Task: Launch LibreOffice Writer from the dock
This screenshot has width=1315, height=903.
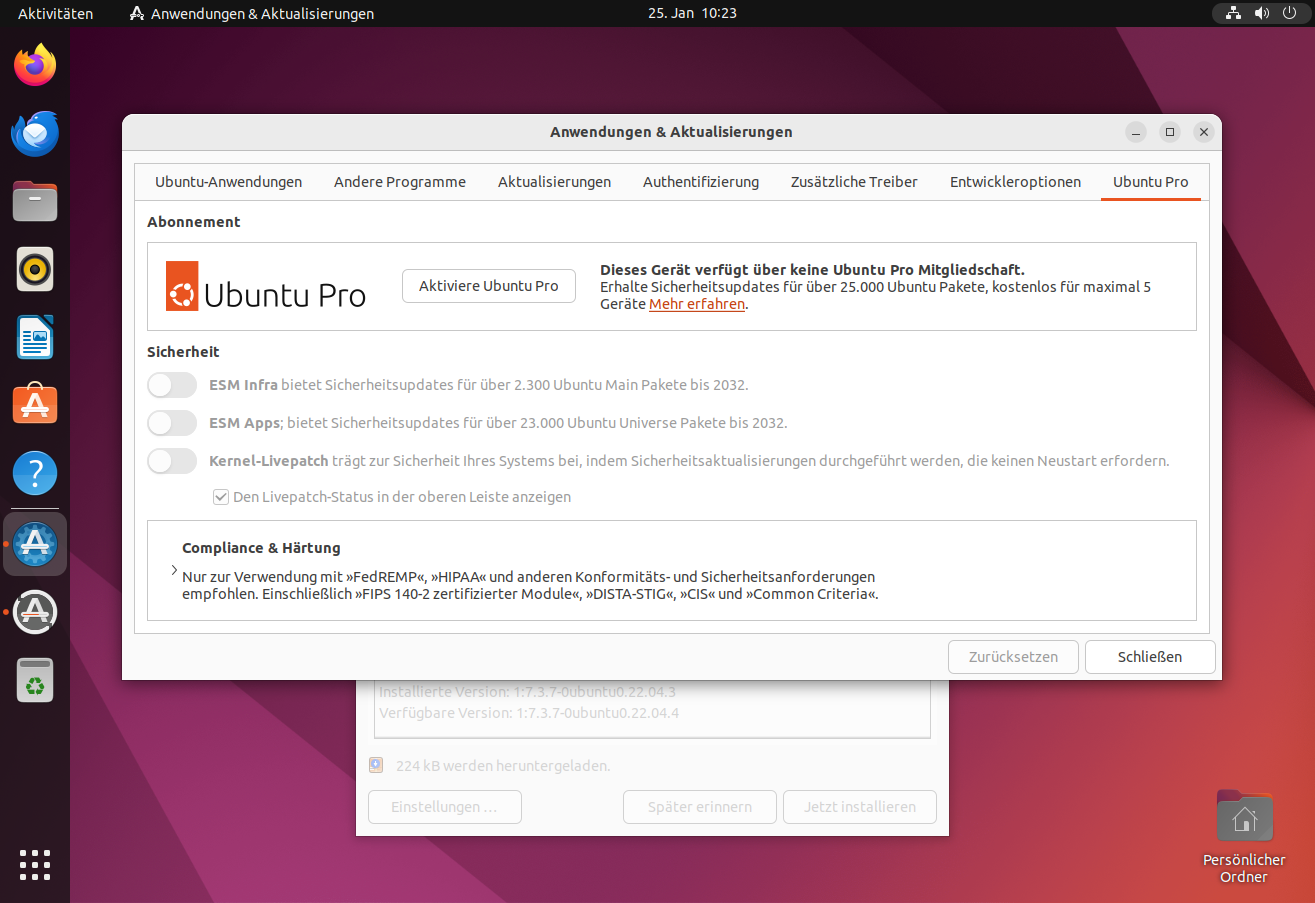Action: pos(35,337)
